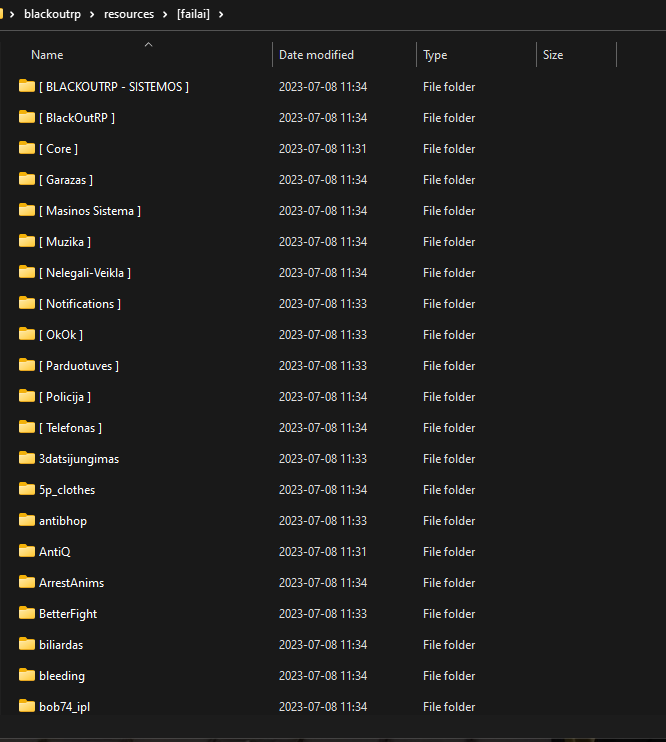Screen dimensions: 666x742
Task: Select folder icon for [ Nelegali-Veikla ]
Action: pyautogui.click(x=27, y=272)
